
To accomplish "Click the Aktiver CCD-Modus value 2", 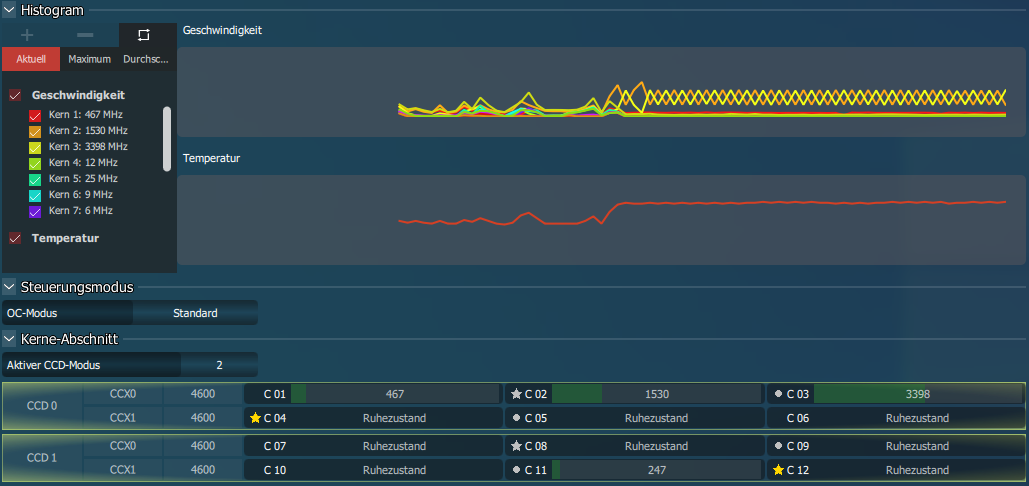I will (219, 365).
